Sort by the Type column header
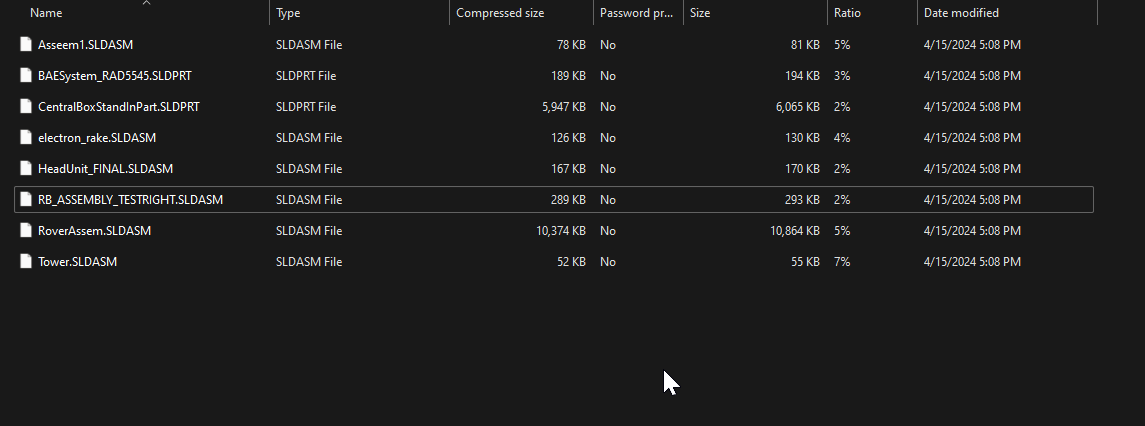The height and width of the screenshot is (426, 1145). (289, 13)
